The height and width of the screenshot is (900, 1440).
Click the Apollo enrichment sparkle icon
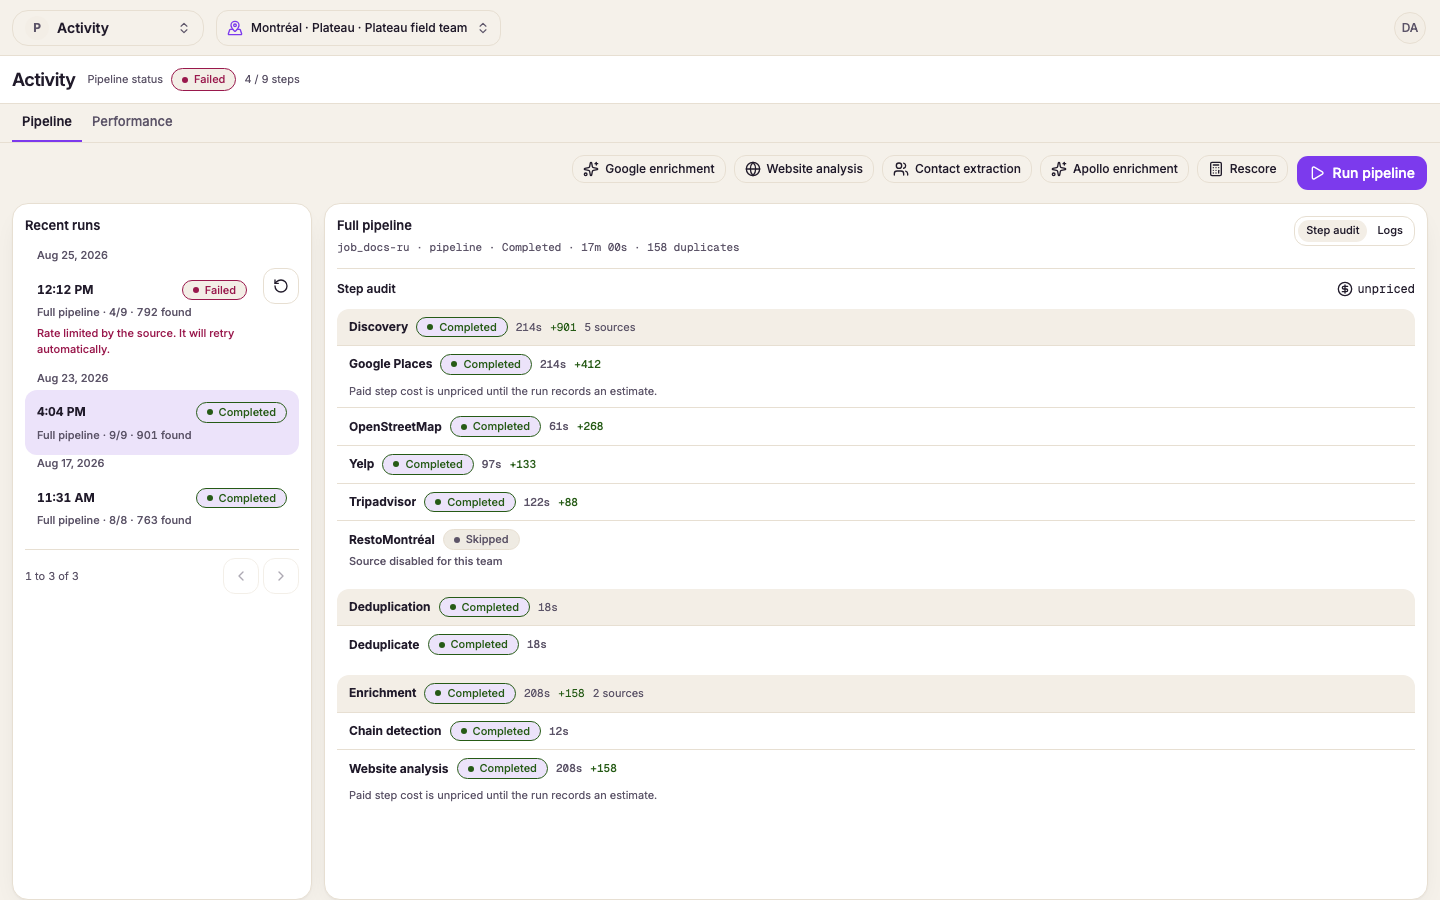tap(1059, 169)
